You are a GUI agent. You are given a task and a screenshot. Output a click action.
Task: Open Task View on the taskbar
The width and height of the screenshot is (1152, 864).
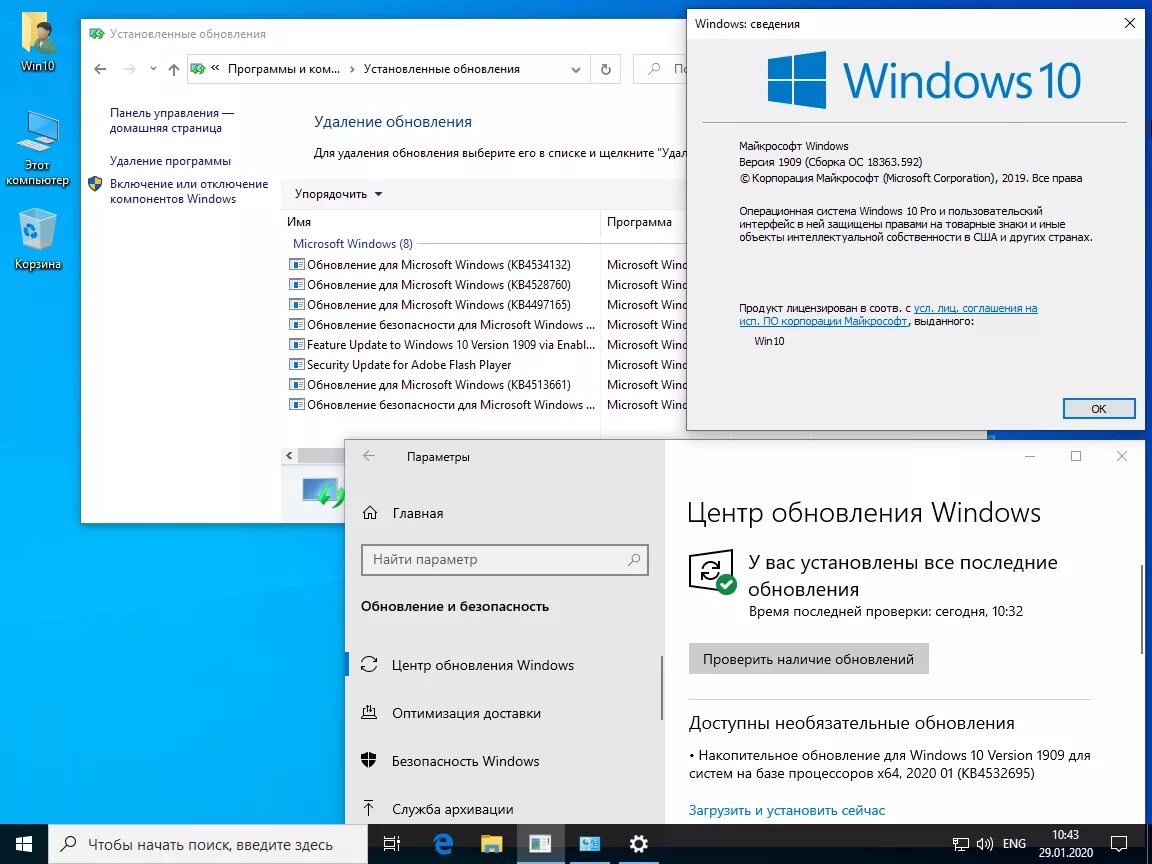392,844
